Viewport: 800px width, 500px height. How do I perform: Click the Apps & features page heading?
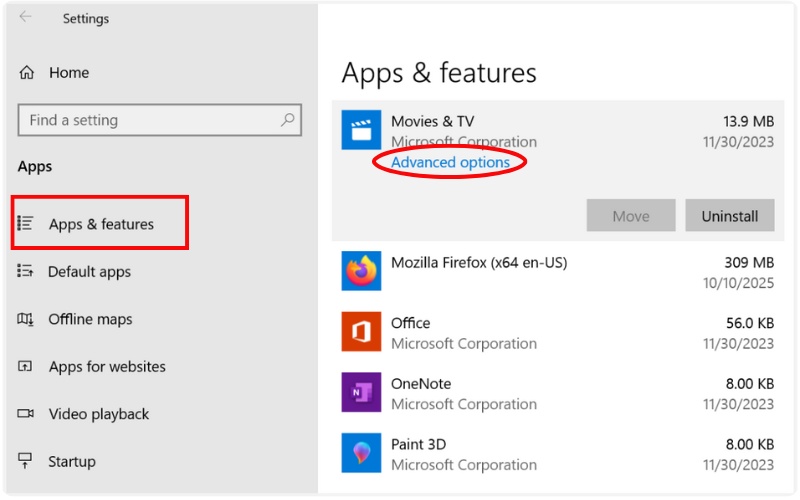[x=439, y=73]
